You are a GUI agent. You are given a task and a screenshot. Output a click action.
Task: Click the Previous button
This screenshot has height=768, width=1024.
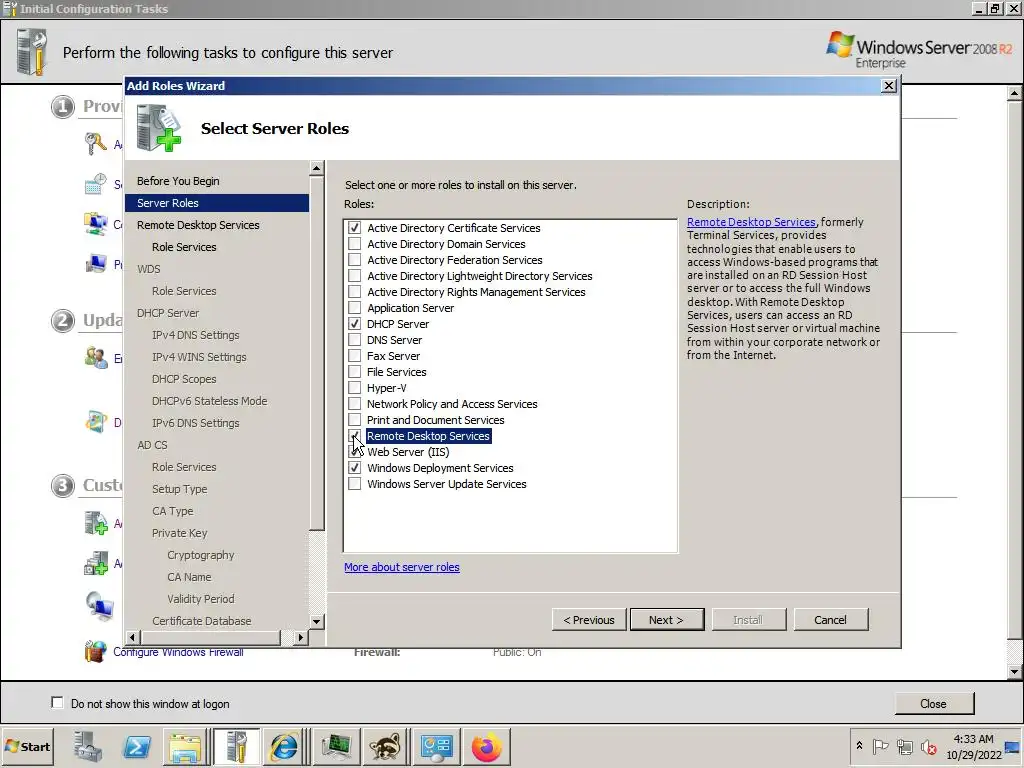[588, 620]
